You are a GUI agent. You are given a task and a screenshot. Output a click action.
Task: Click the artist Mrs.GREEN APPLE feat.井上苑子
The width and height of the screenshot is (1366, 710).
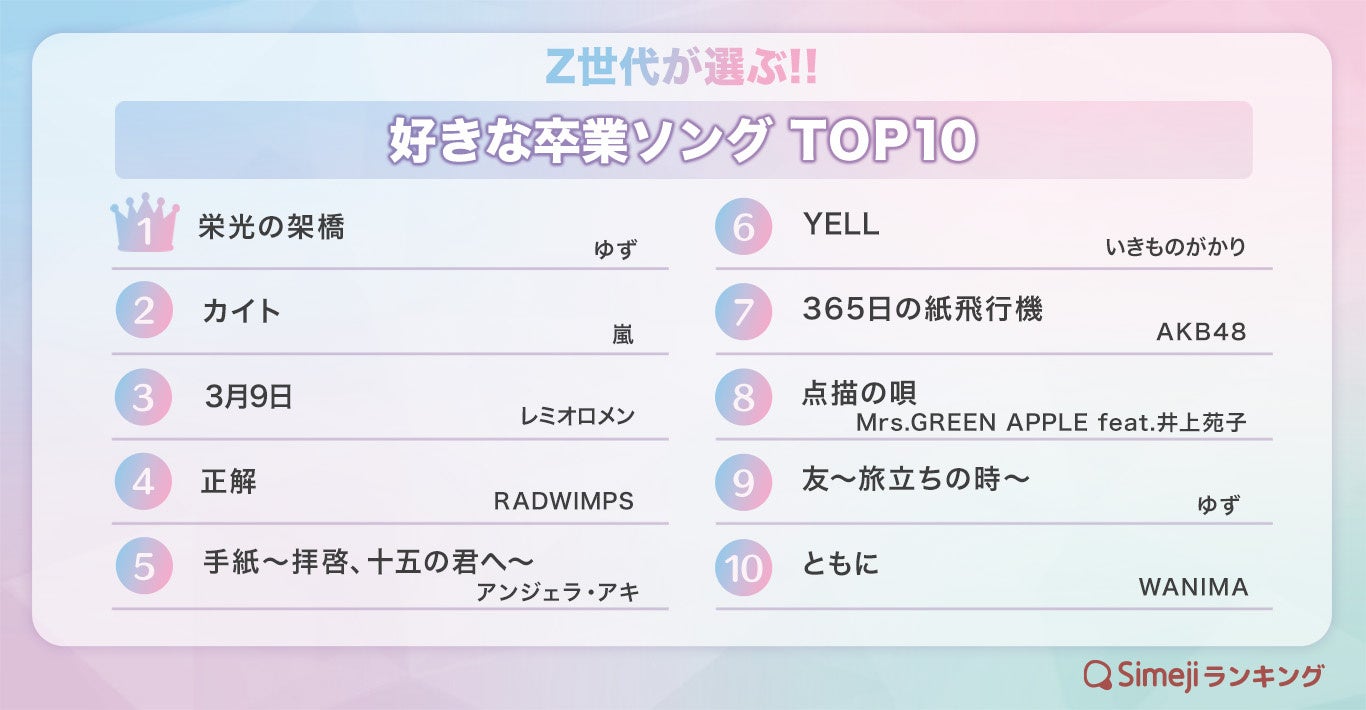(1051, 422)
